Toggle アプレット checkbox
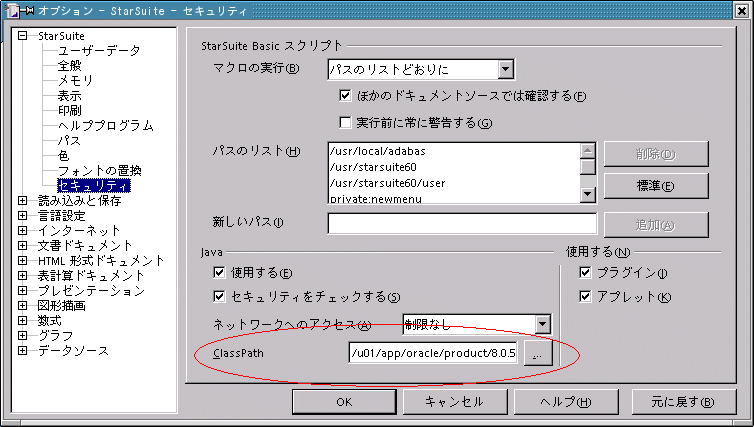This screenshot has width=754, height=427. pos(585,296)
